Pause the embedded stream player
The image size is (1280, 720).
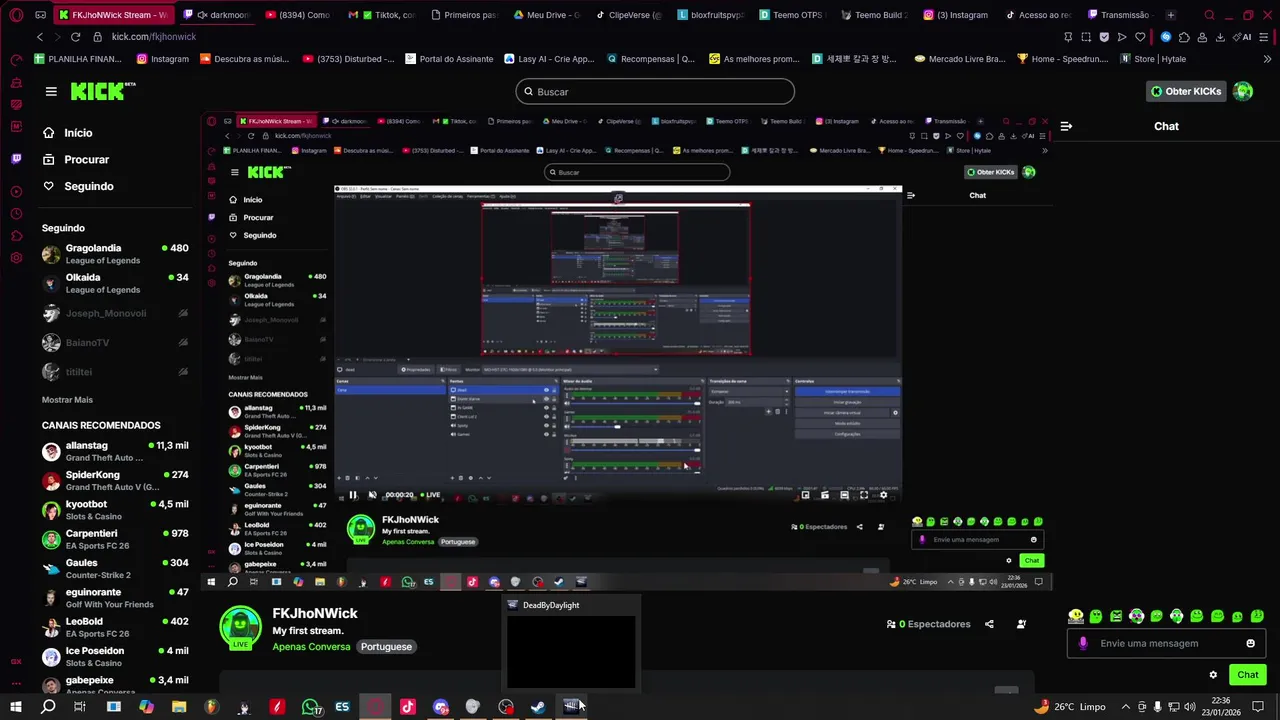[352, 495]
